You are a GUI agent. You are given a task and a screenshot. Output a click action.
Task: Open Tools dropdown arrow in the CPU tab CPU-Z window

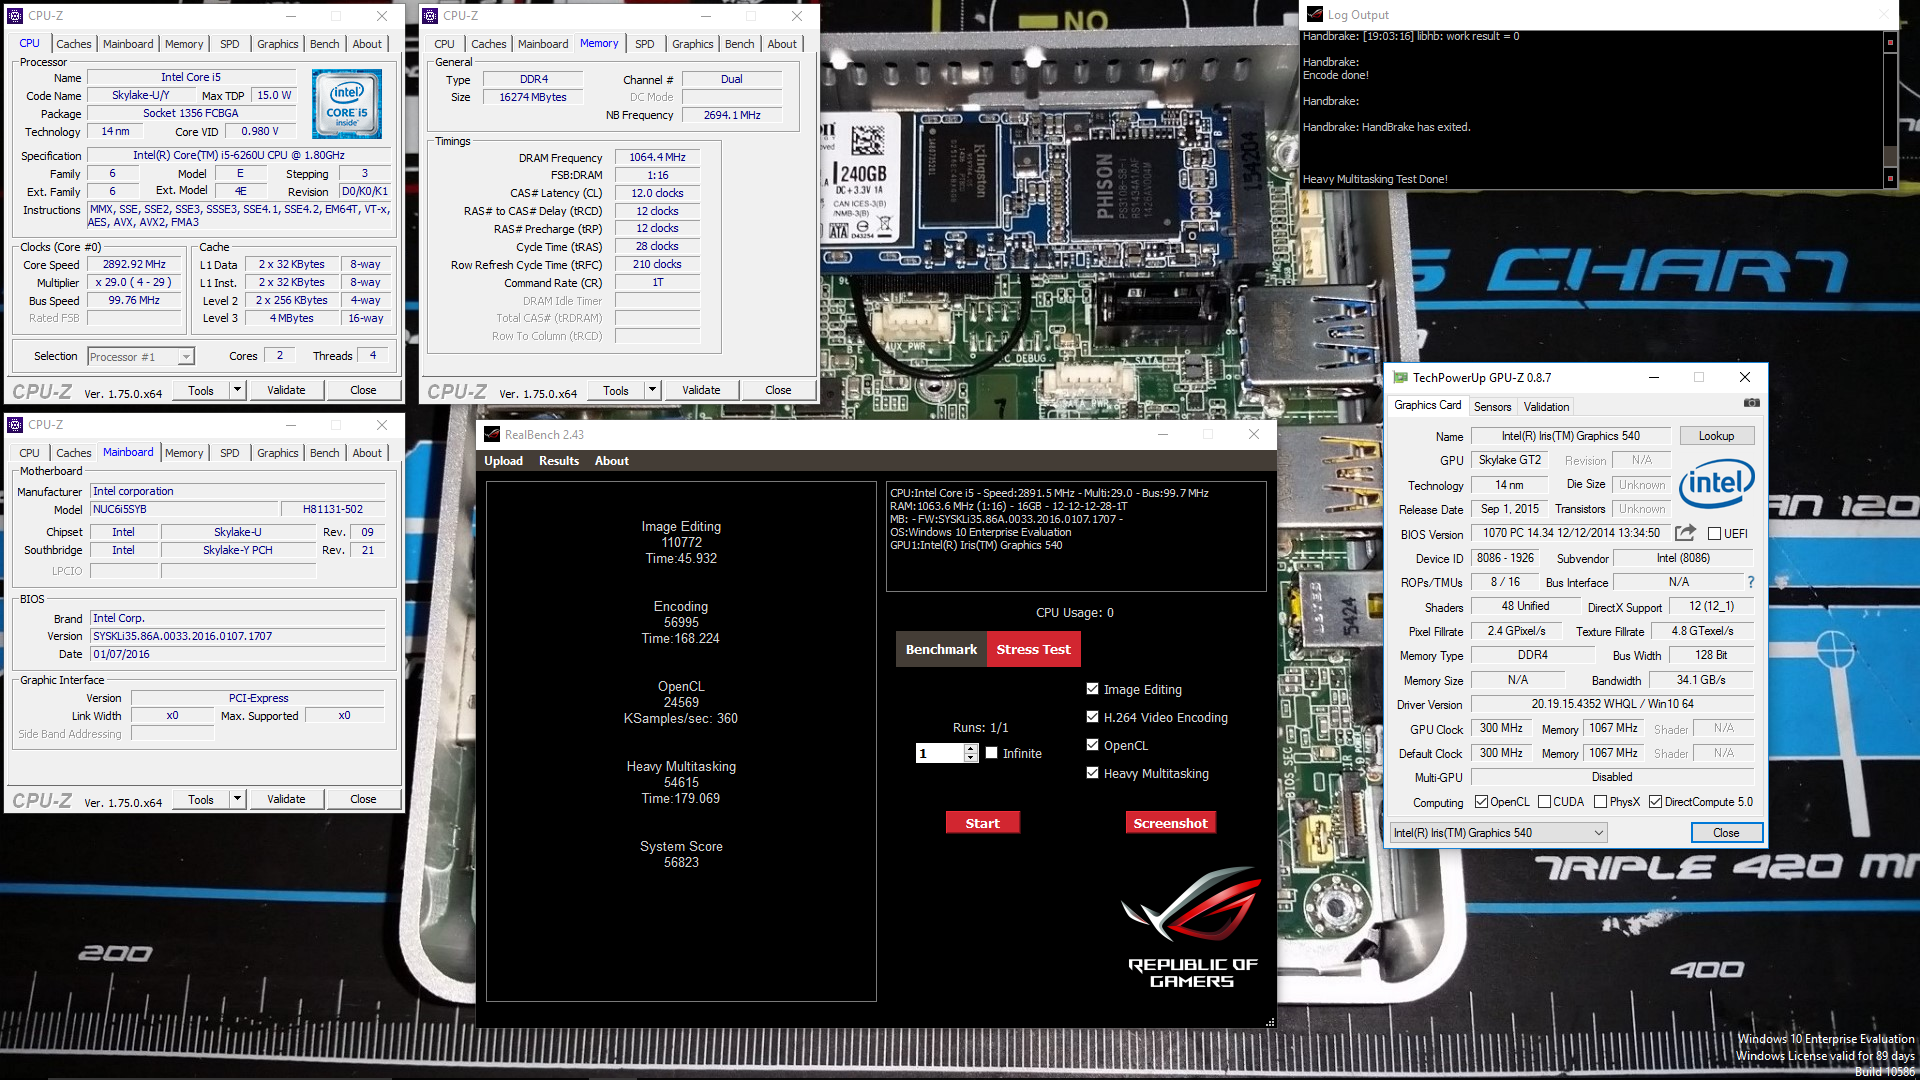238,390
